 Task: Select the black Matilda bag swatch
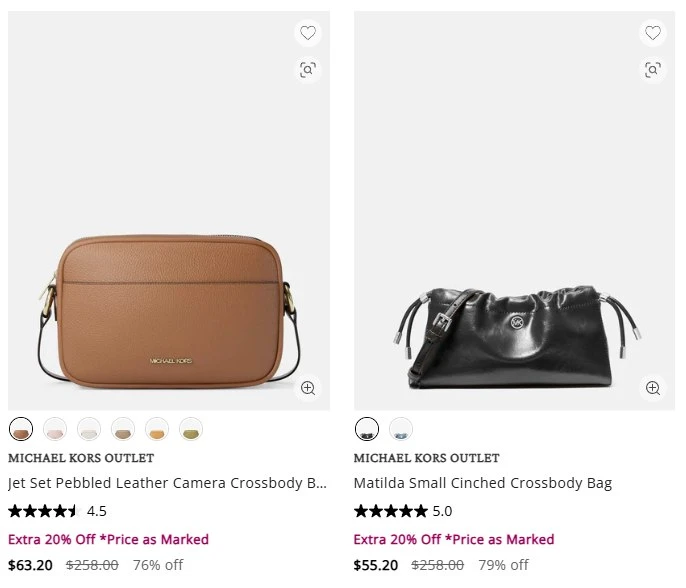(367, 429)
